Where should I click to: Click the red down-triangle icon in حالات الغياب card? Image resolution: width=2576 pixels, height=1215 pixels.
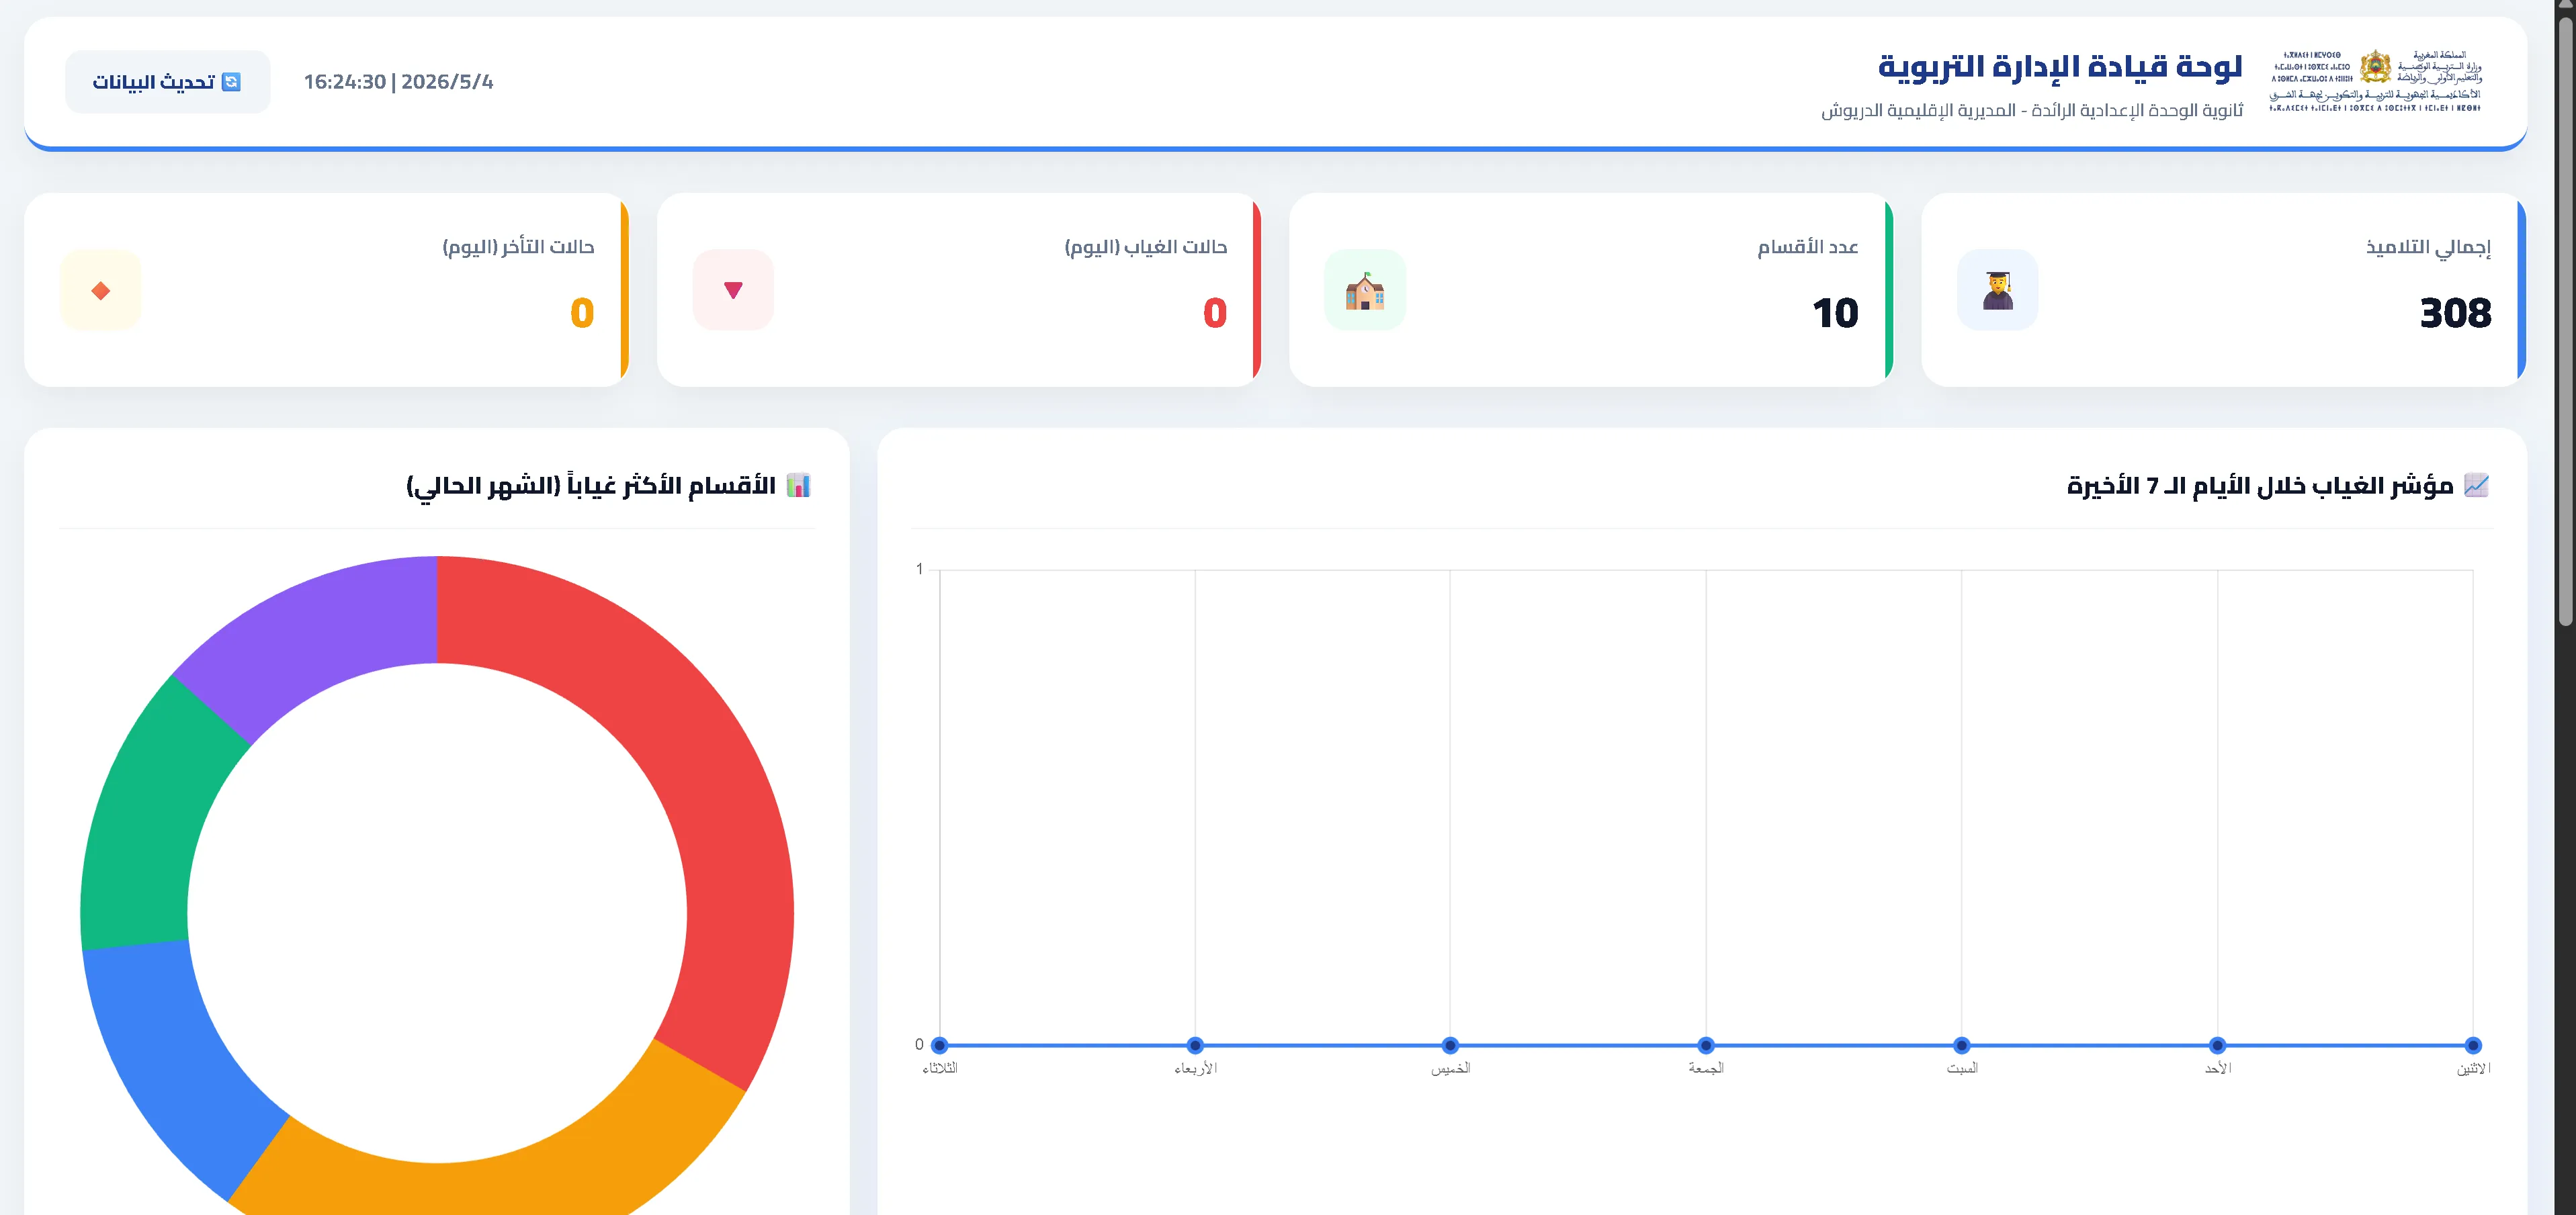coord(733,290)
